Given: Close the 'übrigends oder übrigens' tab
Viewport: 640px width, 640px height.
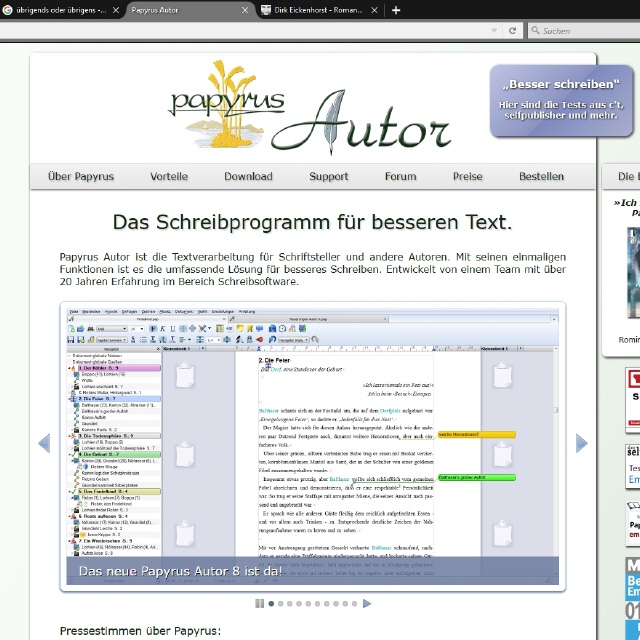Looking at the screenshot, I should coord(116,10).
